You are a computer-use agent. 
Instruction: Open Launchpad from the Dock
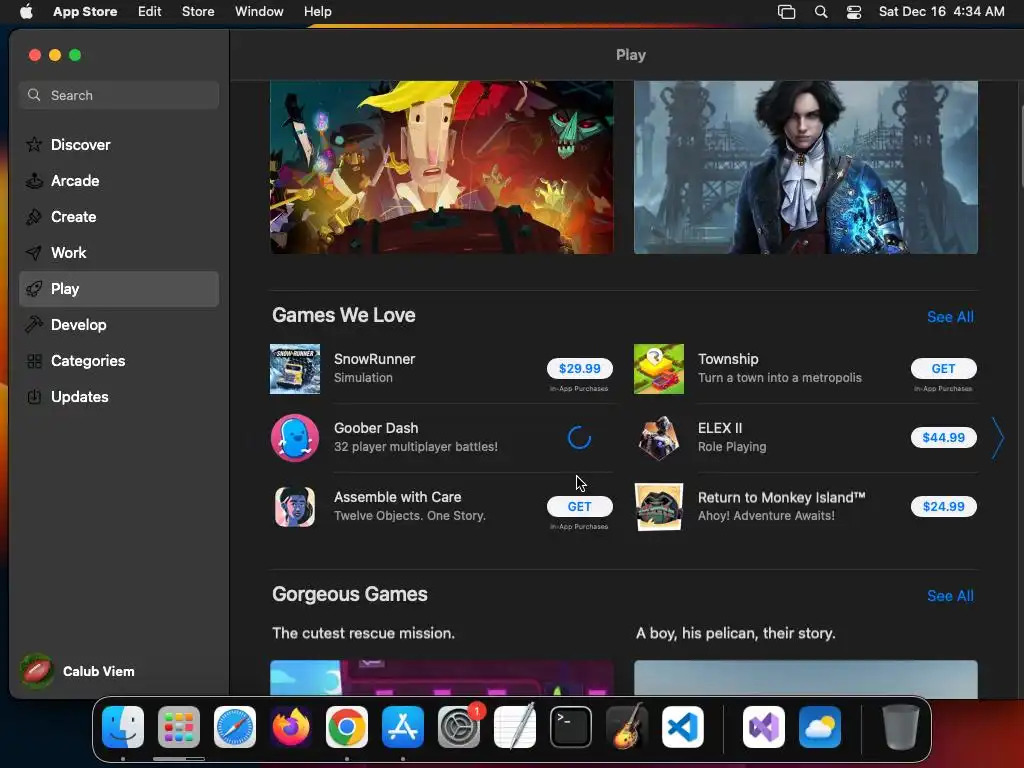179,727
